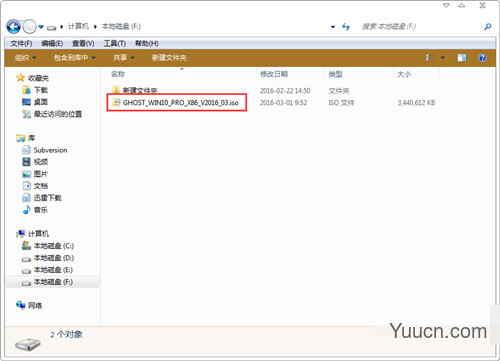This screenshot has width=500, height=361.
Task: Open the 查看(V) menu
Action: [x=83, y=43]
